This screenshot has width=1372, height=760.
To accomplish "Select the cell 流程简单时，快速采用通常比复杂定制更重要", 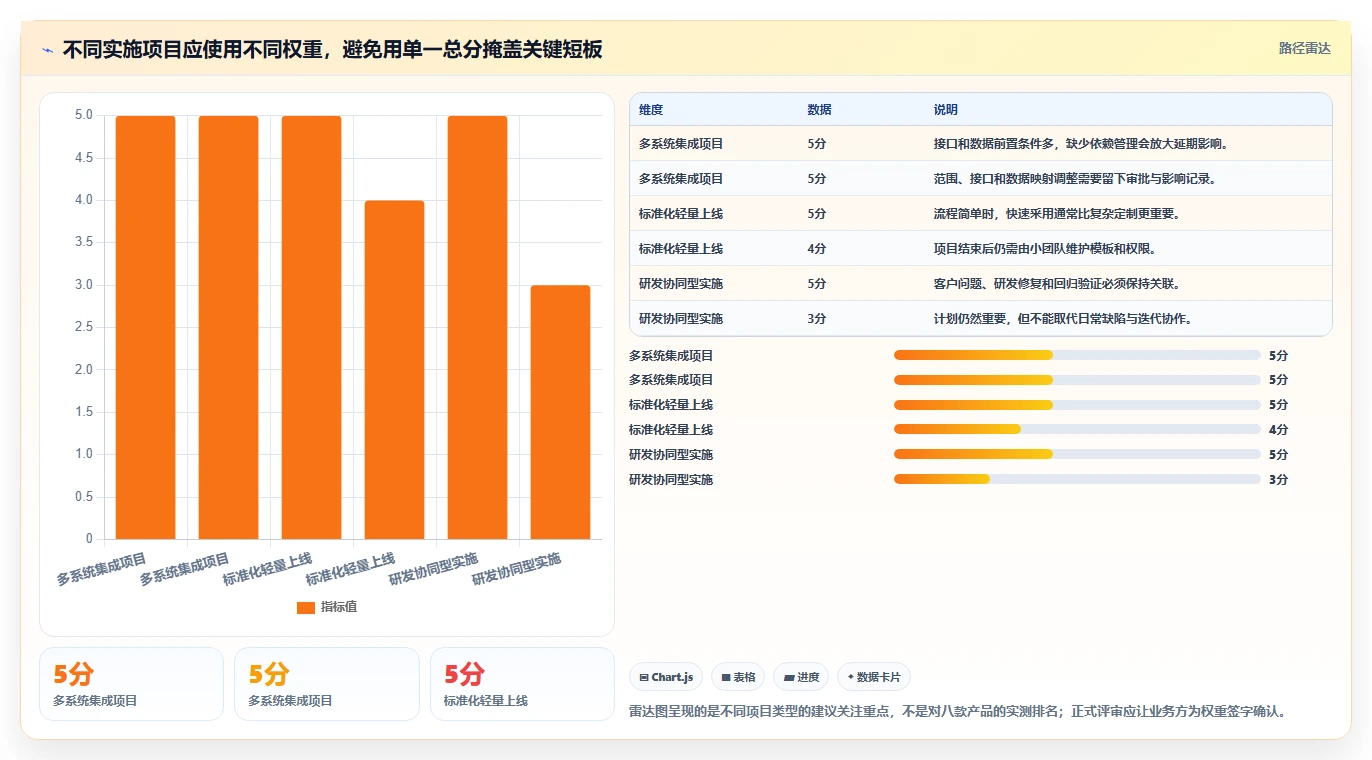I will 1057,214.
